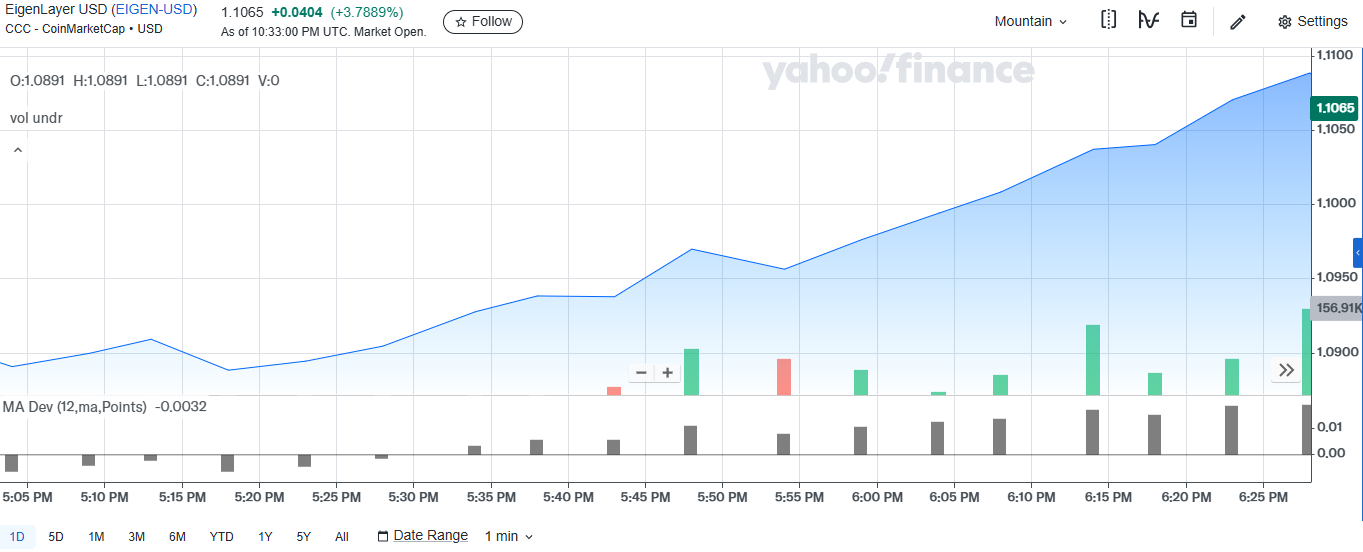
Task: Click the 1.1065 current price tag
Action: 1335,108
